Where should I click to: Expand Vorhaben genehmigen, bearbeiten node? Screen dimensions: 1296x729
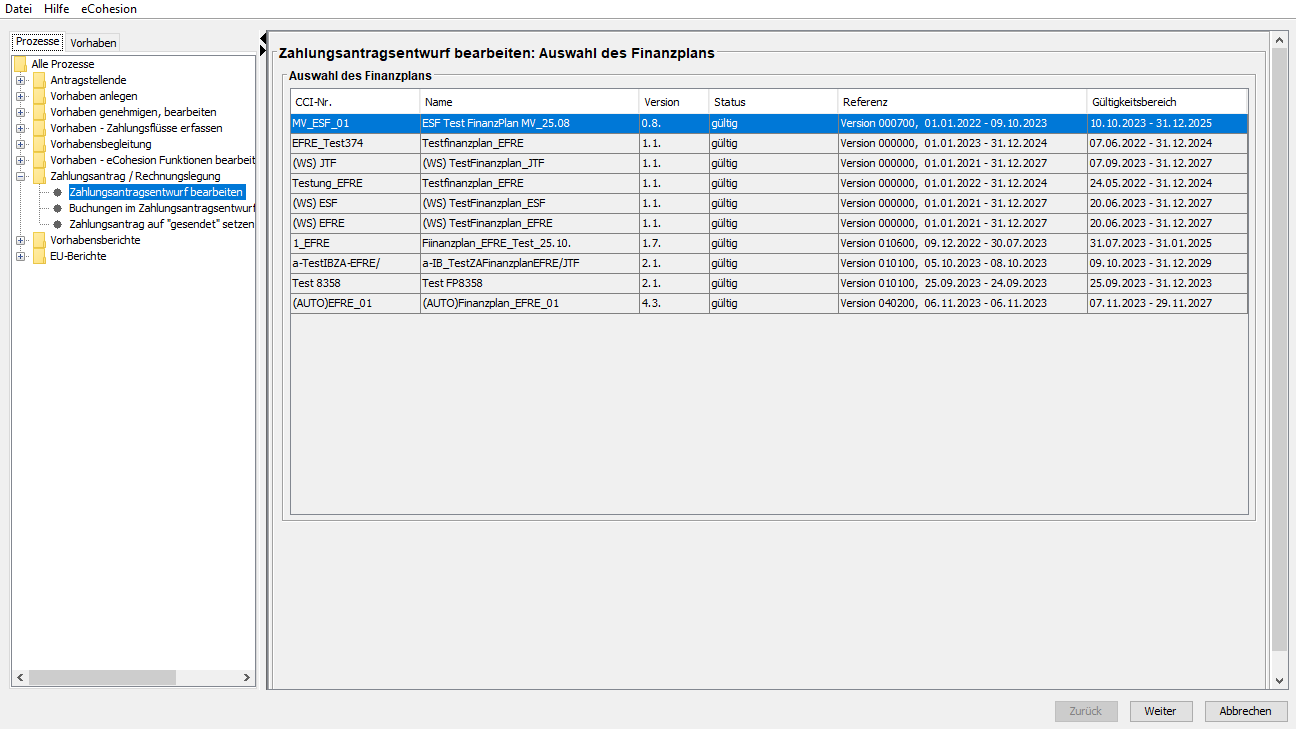[20, 112]
